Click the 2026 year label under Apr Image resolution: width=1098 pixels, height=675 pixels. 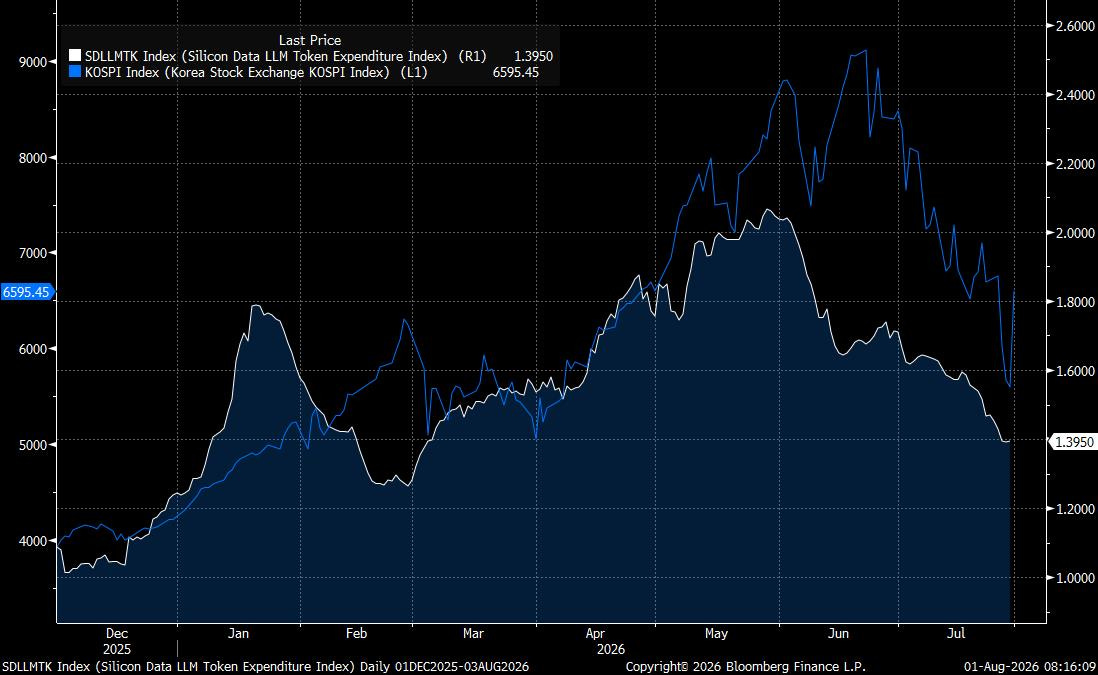(611, 650)
